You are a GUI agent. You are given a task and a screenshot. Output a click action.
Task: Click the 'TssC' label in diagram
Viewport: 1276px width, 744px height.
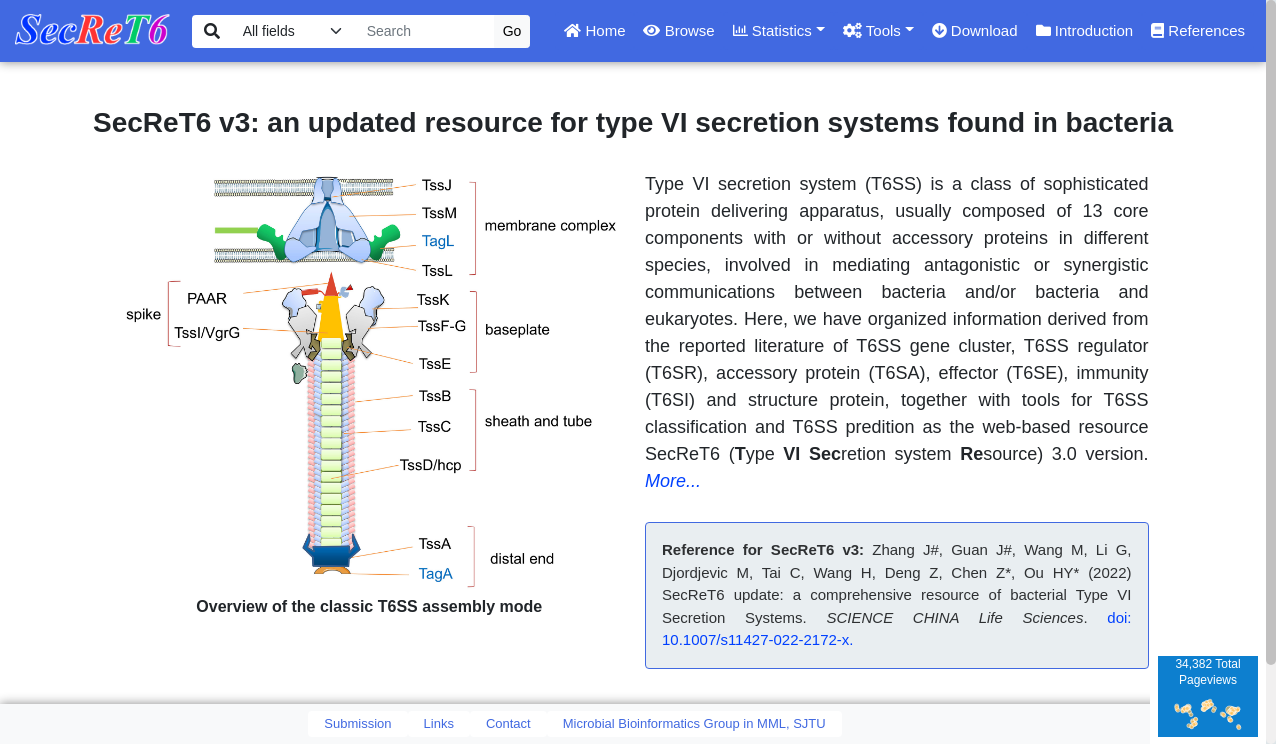(x=435, y=427)
